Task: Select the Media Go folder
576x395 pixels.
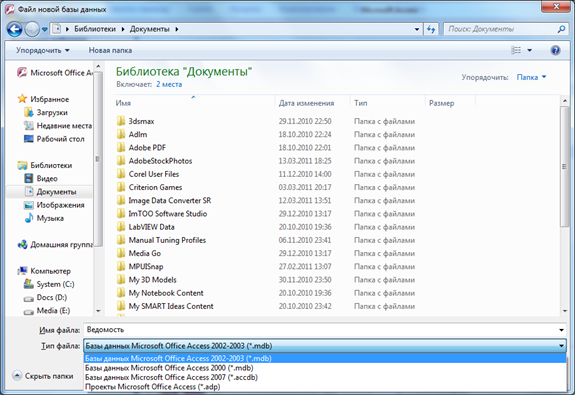Action: [139, 254]
